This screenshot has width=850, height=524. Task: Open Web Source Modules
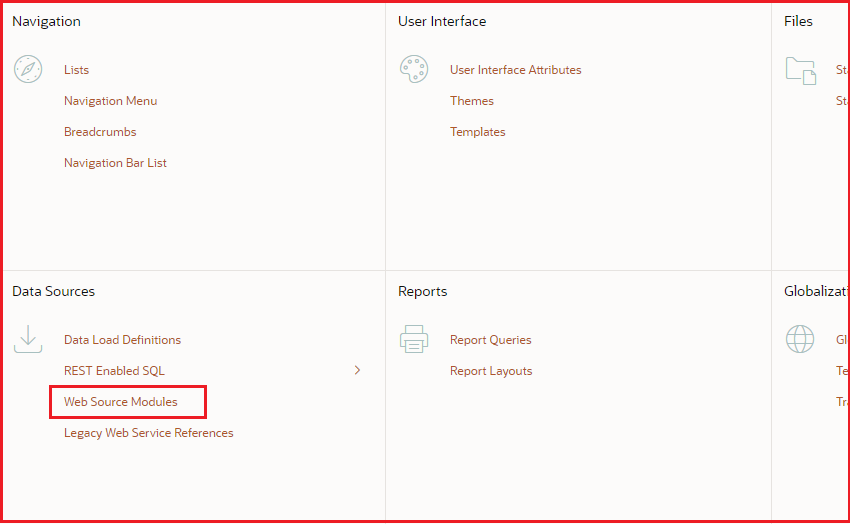click(x=121, y=402)
